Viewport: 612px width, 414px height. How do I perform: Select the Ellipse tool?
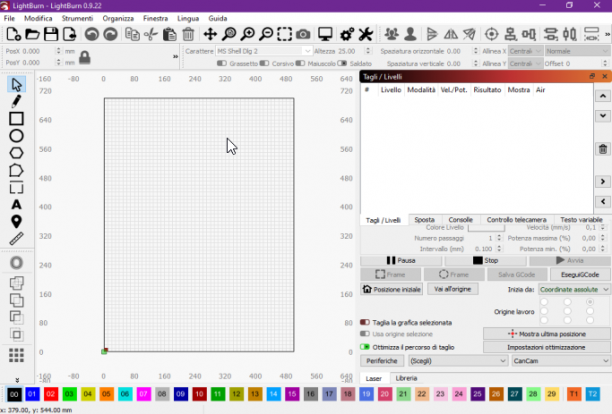click(x=16, y=136)
